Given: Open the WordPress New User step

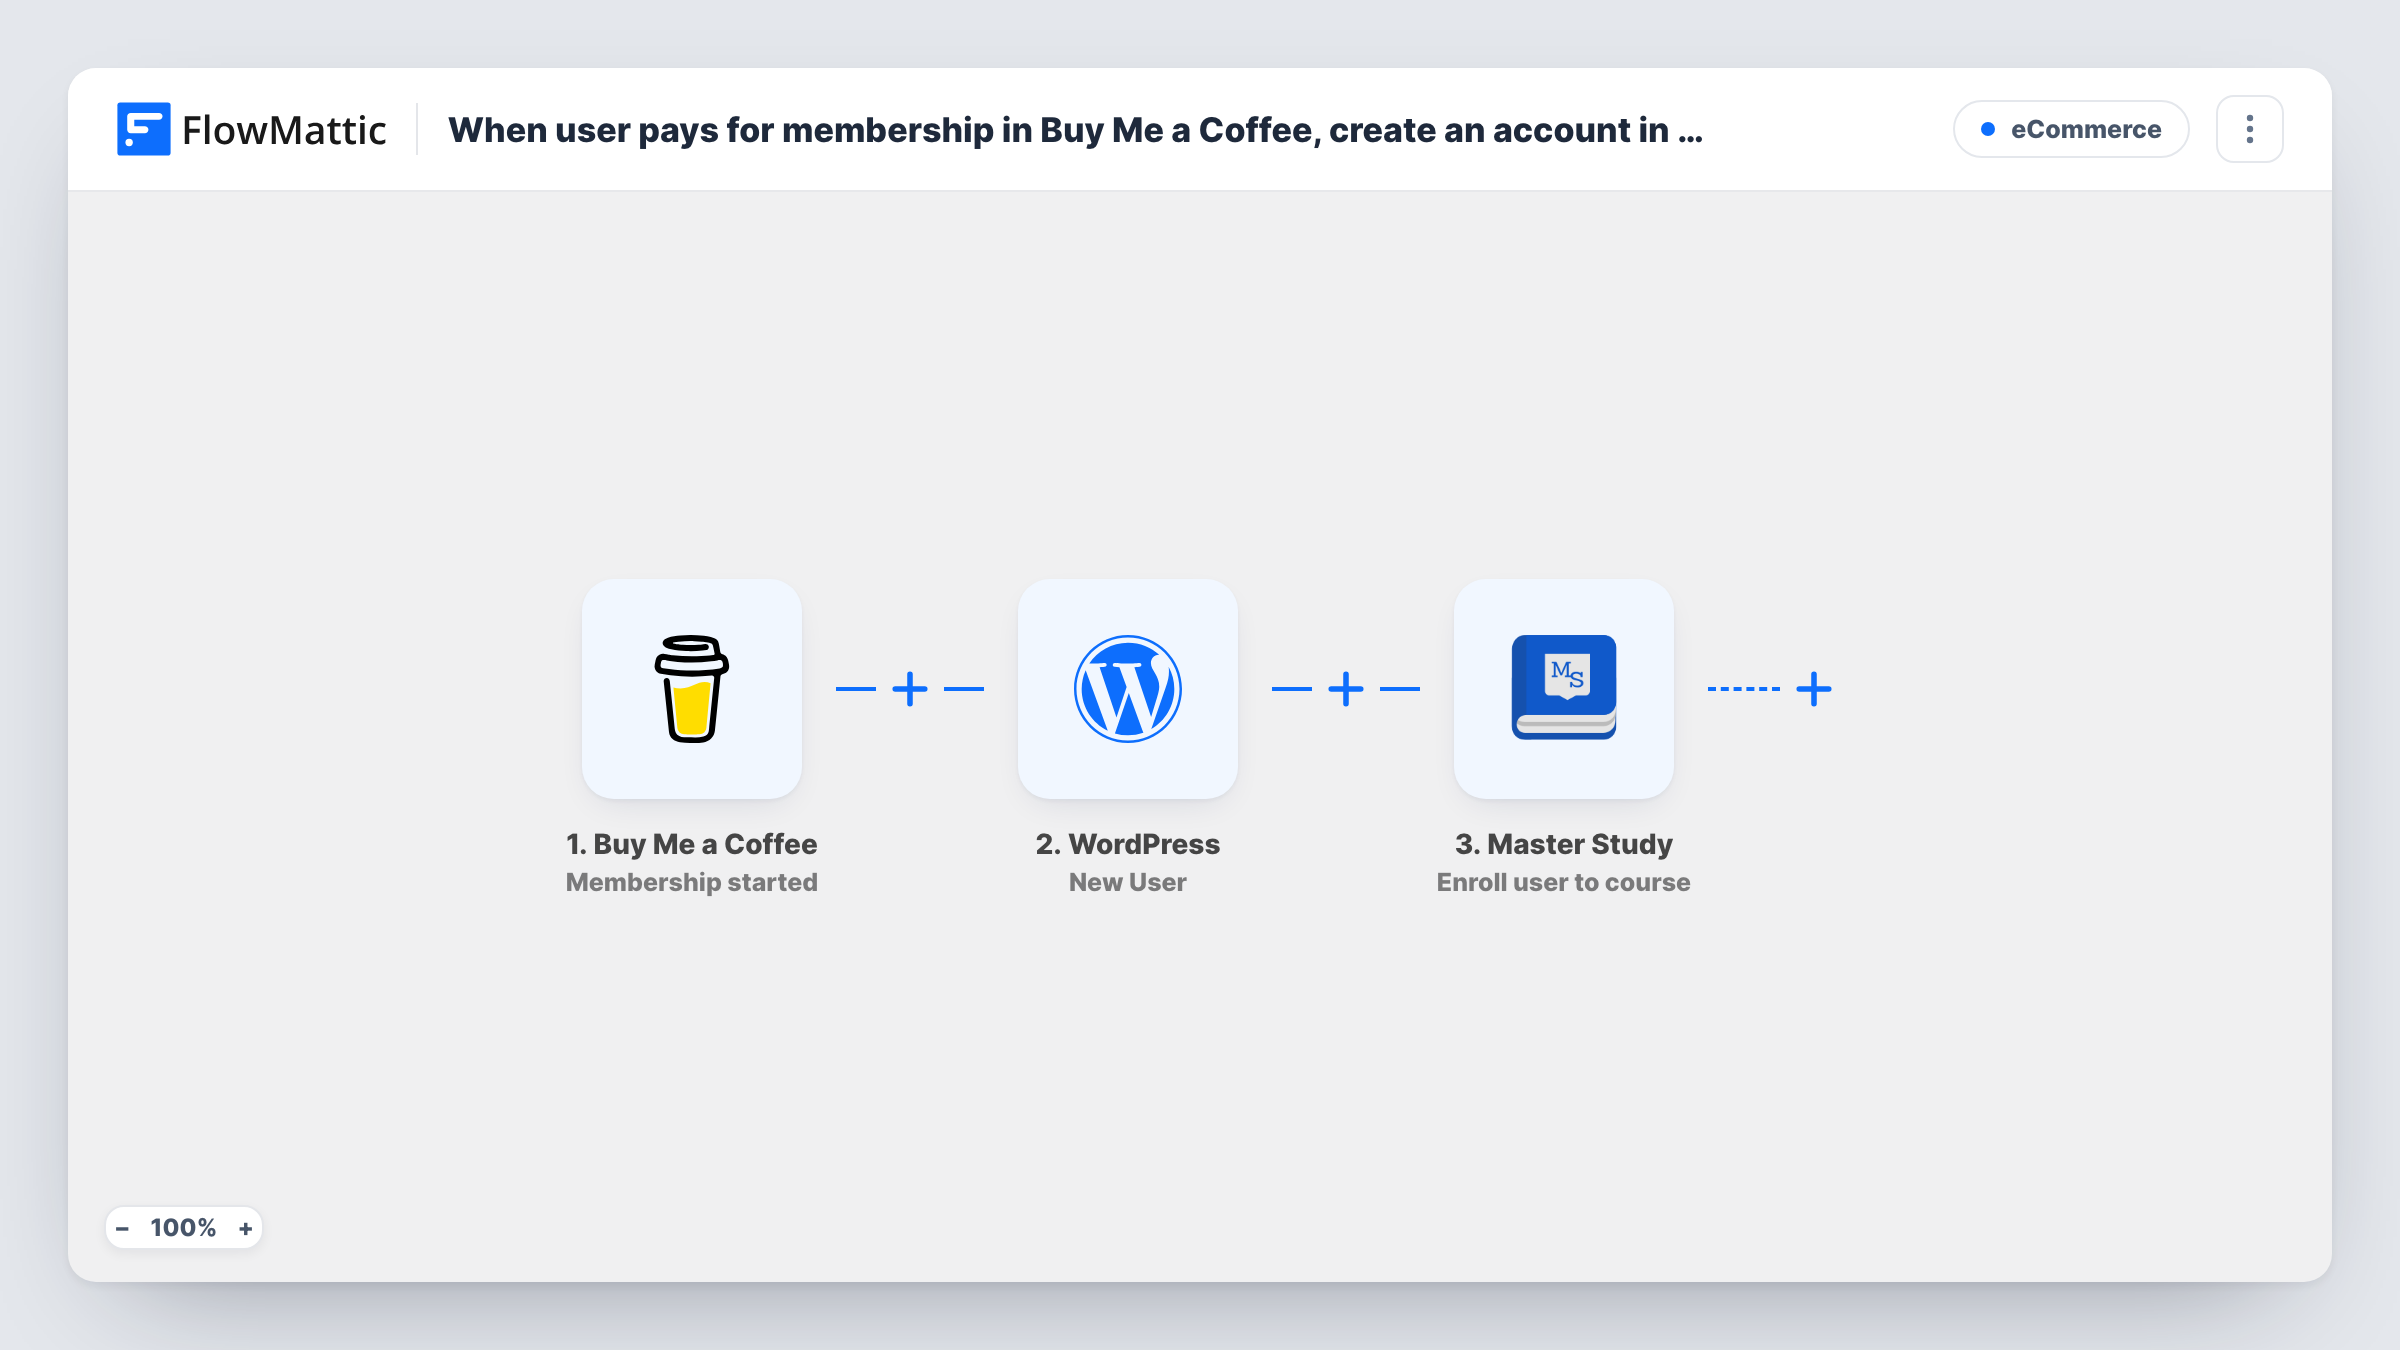Looking at the screenshot, I should click(x=1128, y=689).
